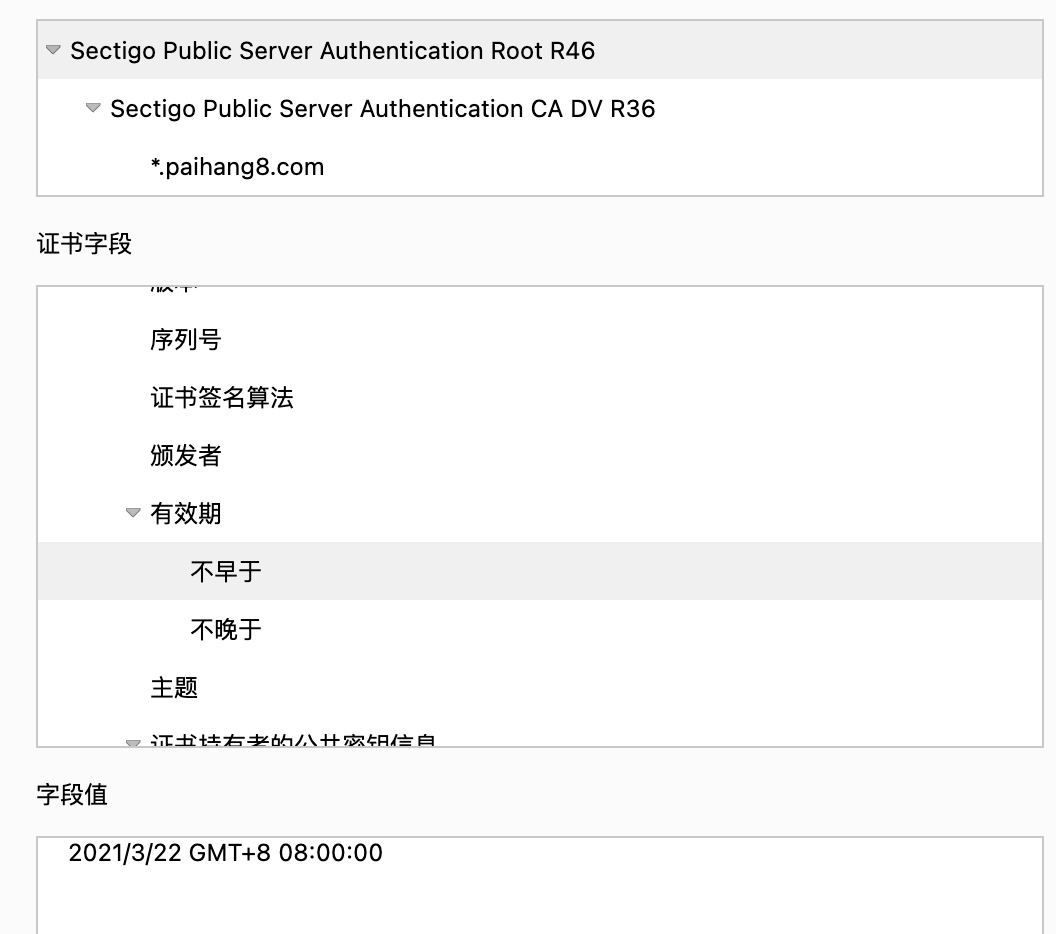Screen dimensions: 1056x934
Task: Select the 证书签名算法 field
Action: [x=222, y=398]
